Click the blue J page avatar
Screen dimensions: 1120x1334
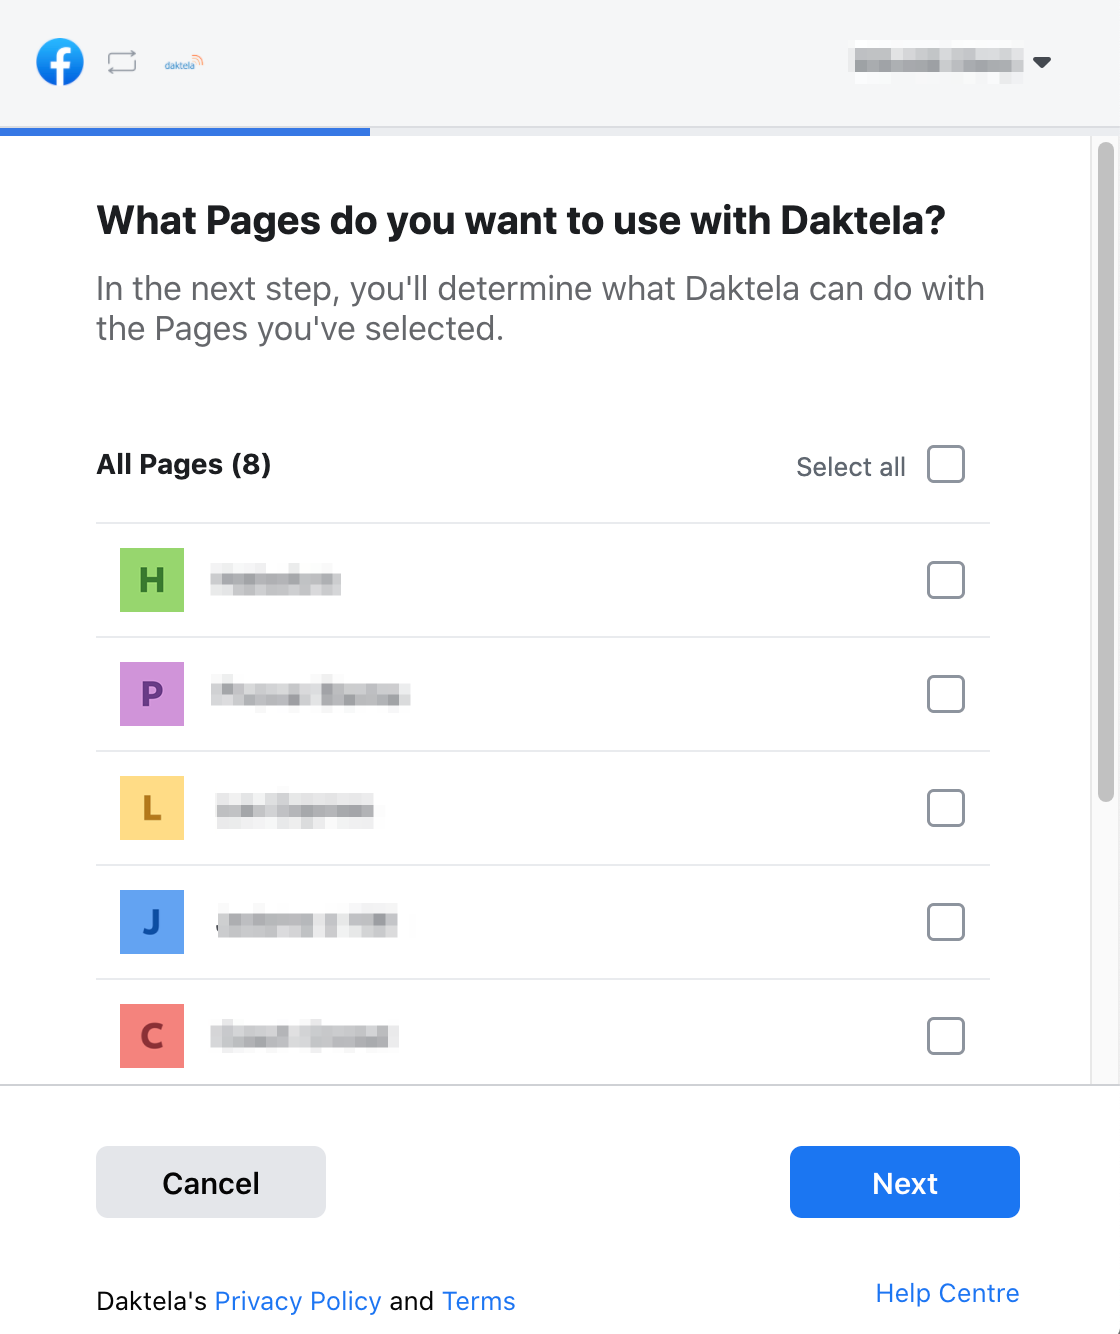click(x=152, y=922)
